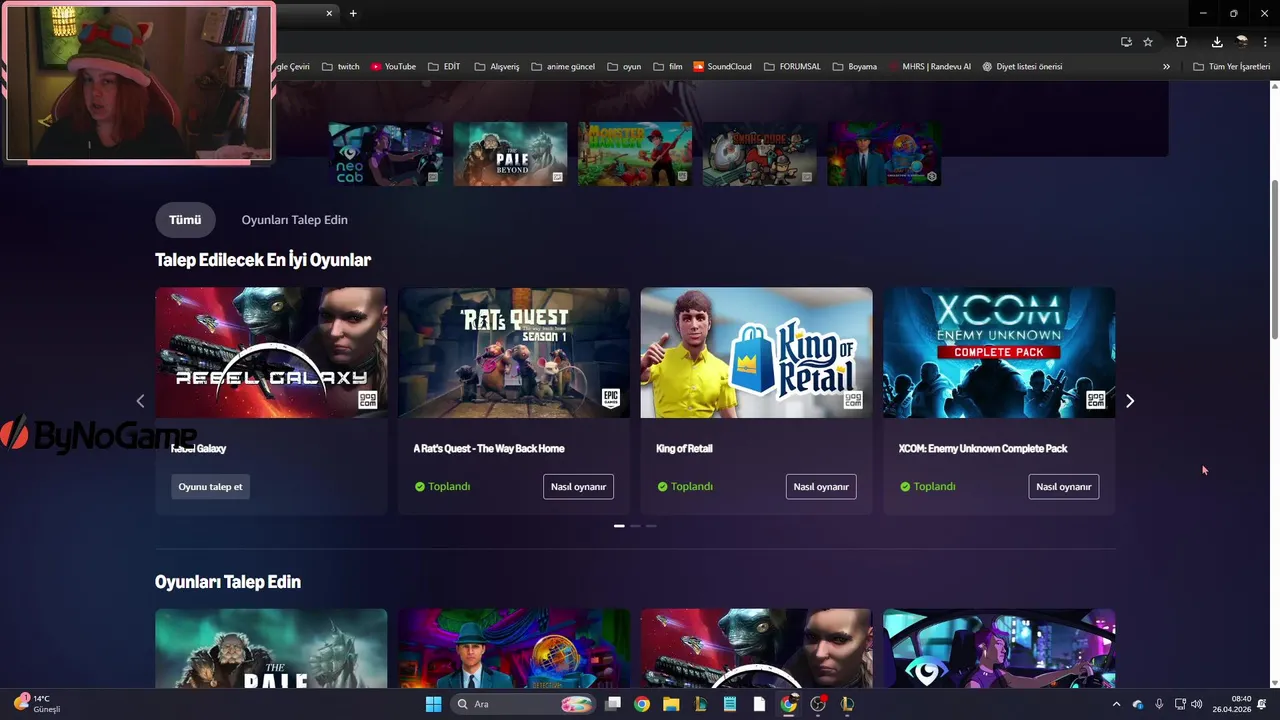Open the oyun bookmark folder
This screenshot has height=720, width=1280.
624,67
